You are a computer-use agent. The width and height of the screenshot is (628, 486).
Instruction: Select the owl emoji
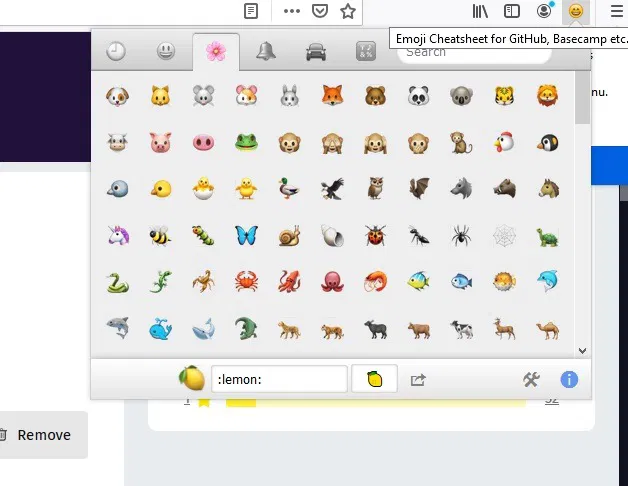[375, 188]
